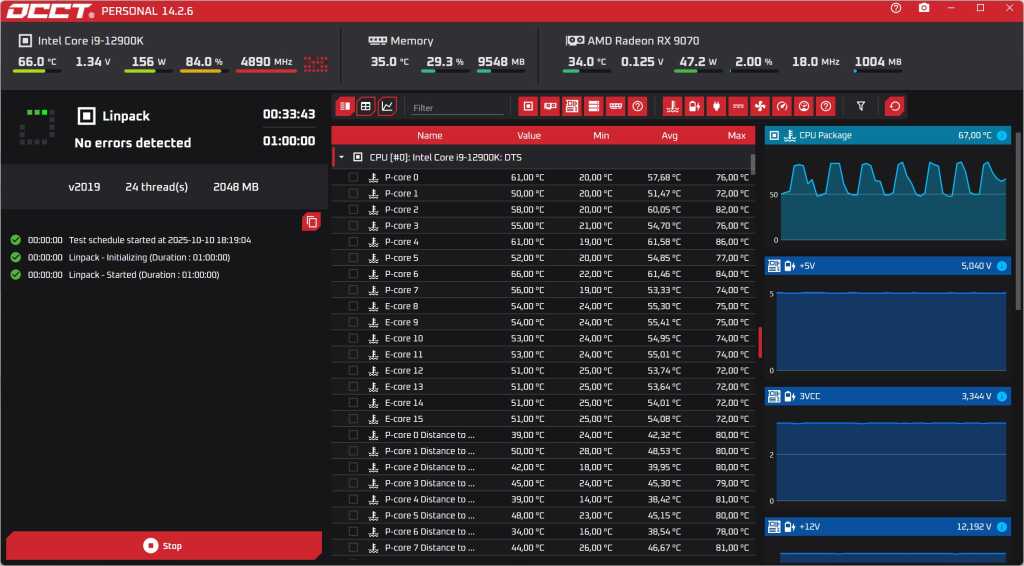Copy the test log with the clipboard icon
The width and height of the screenshot is (1024, 566).
pyautogui.click(x=311, y=222)
